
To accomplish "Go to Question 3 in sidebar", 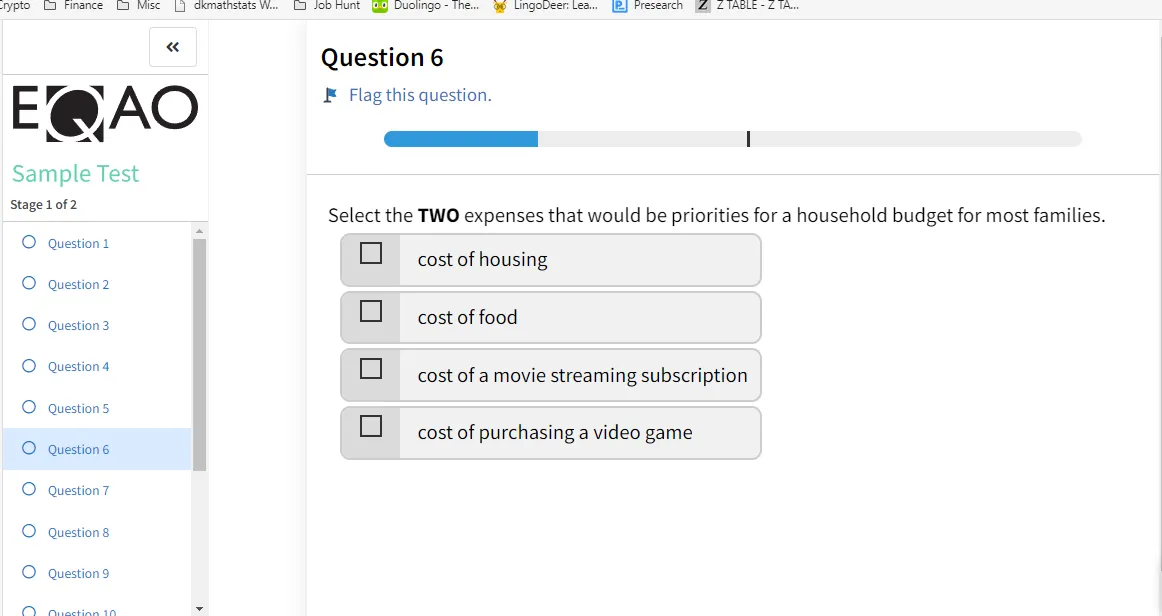I will tap(78, 326).
